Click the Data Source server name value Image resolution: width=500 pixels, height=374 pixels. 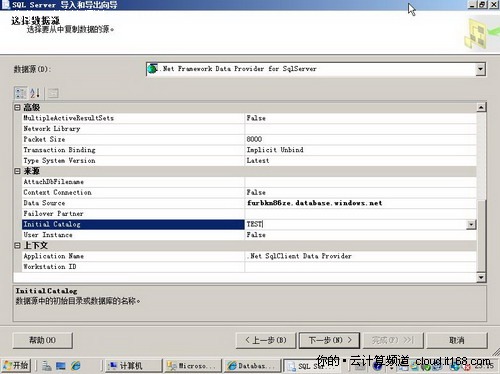[314, 203]
